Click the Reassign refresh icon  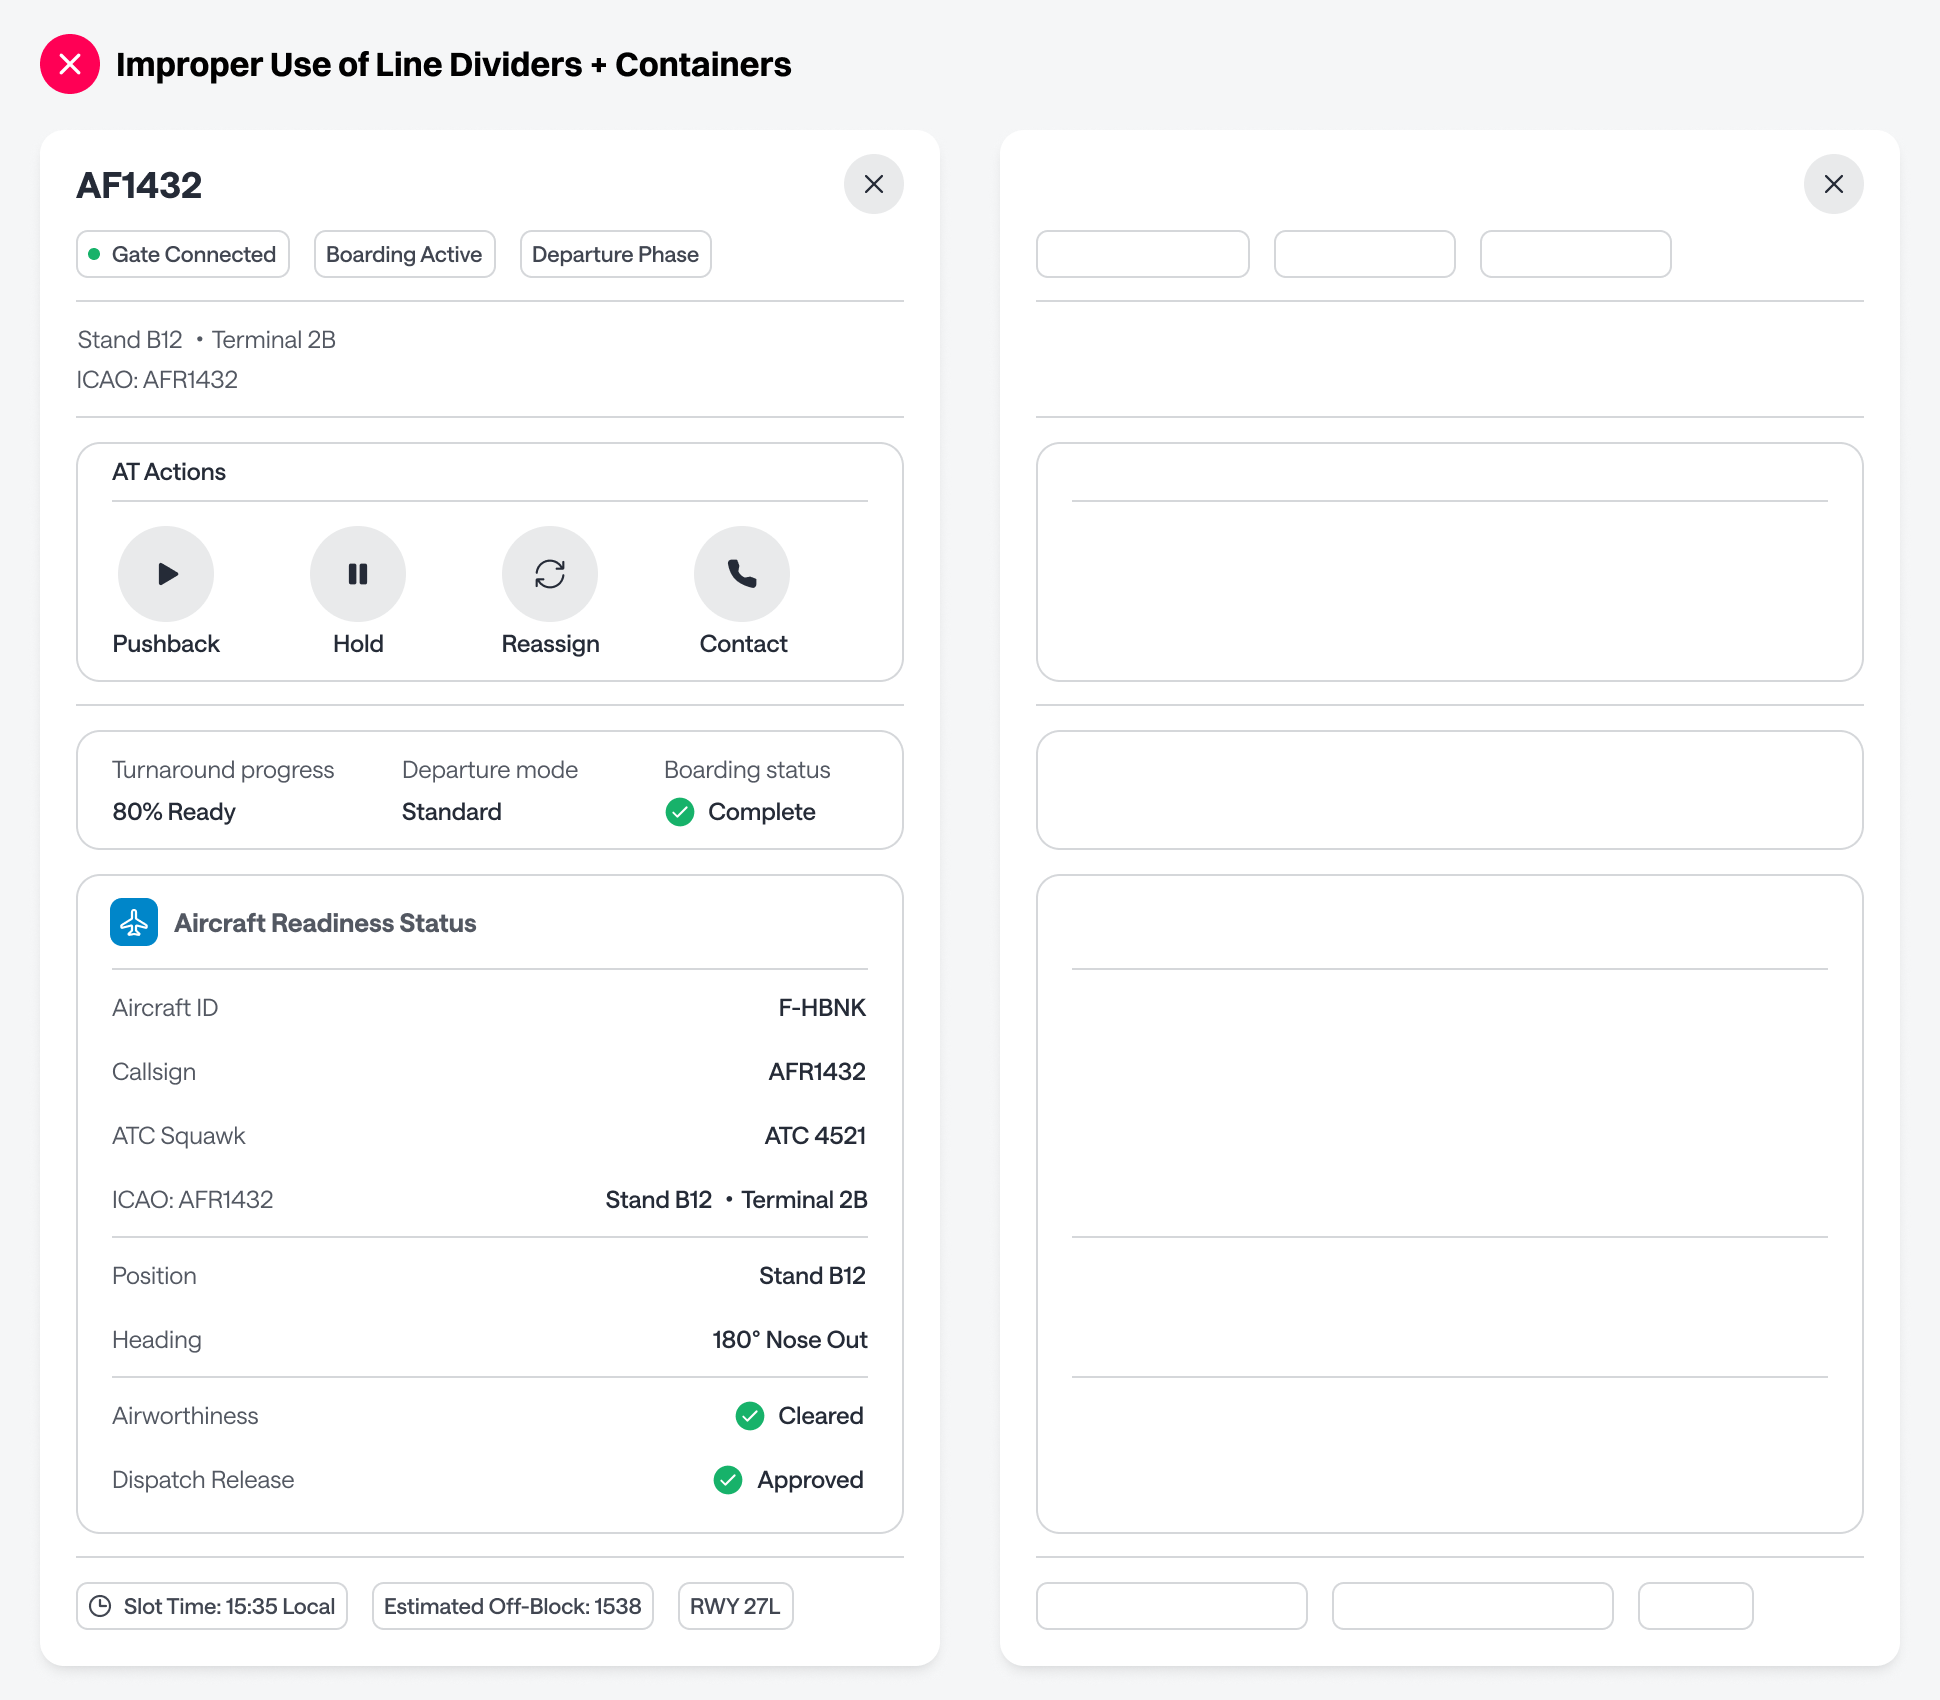coord(550,574)
